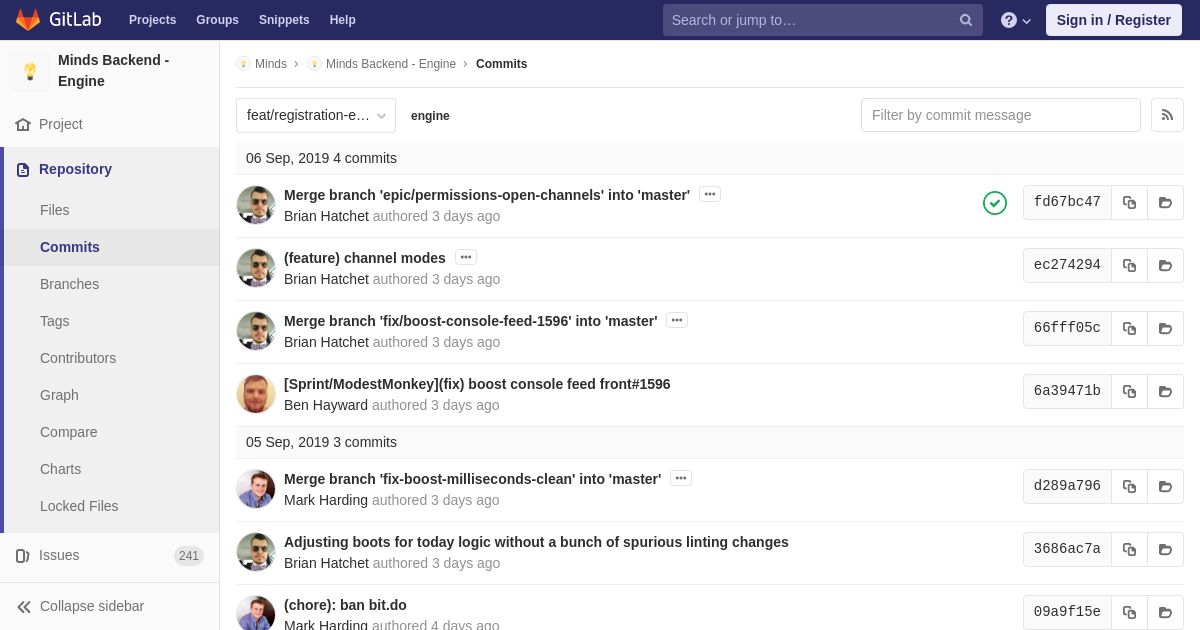This screenshot has height=630, width=1200.
Task: Copy commit SHA 09a9f15e
Action: pos(1129,612)
